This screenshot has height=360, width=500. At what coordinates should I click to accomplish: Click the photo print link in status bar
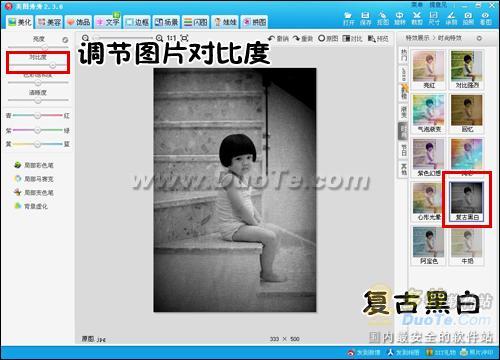[476, 352]
